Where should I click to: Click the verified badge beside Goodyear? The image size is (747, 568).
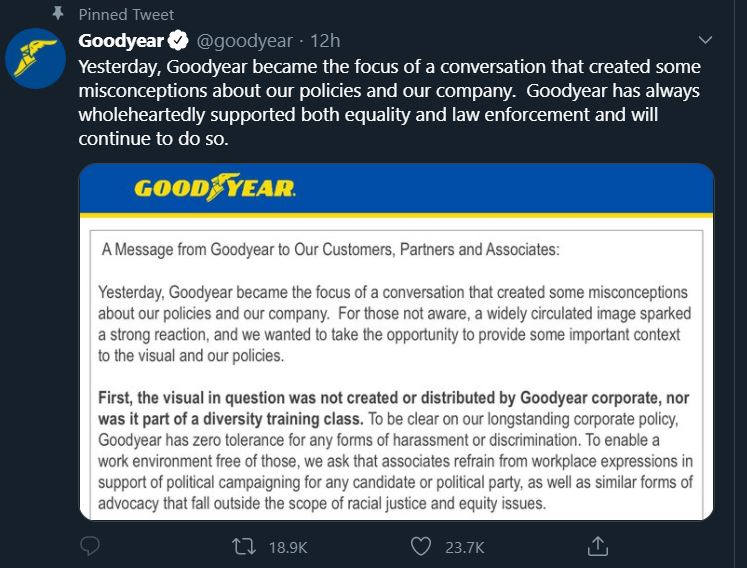coord(177,41)
